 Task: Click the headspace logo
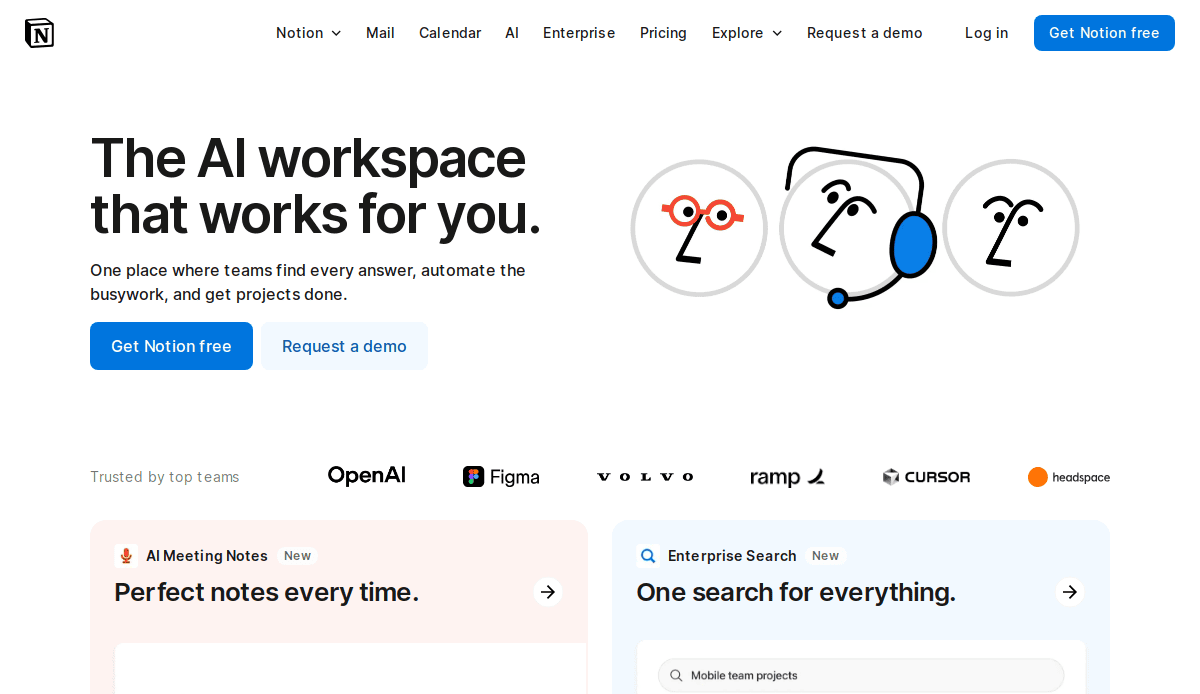[1068, 477]
